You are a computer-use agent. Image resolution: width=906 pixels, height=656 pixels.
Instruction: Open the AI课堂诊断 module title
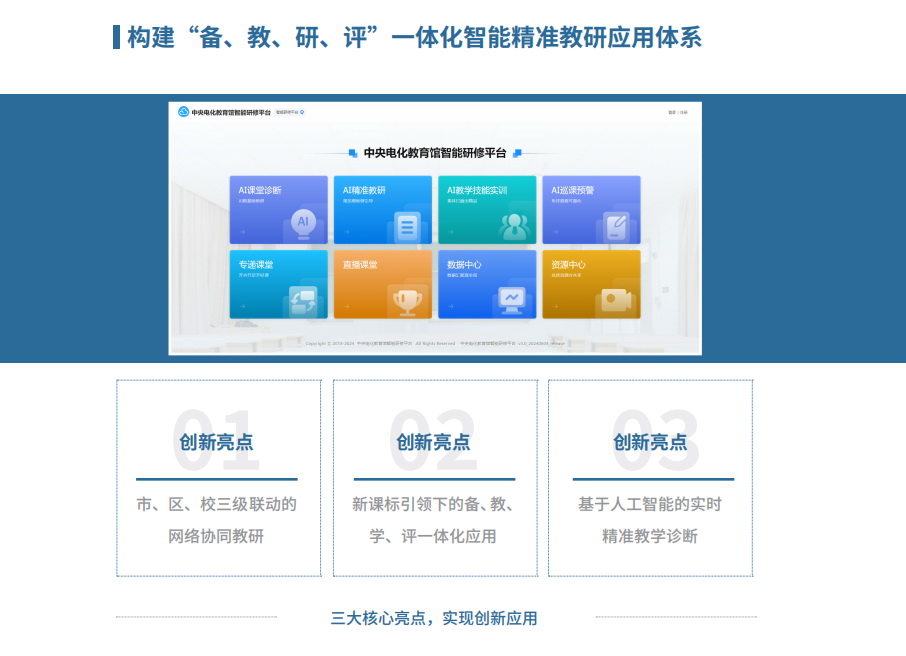point(259,189)
